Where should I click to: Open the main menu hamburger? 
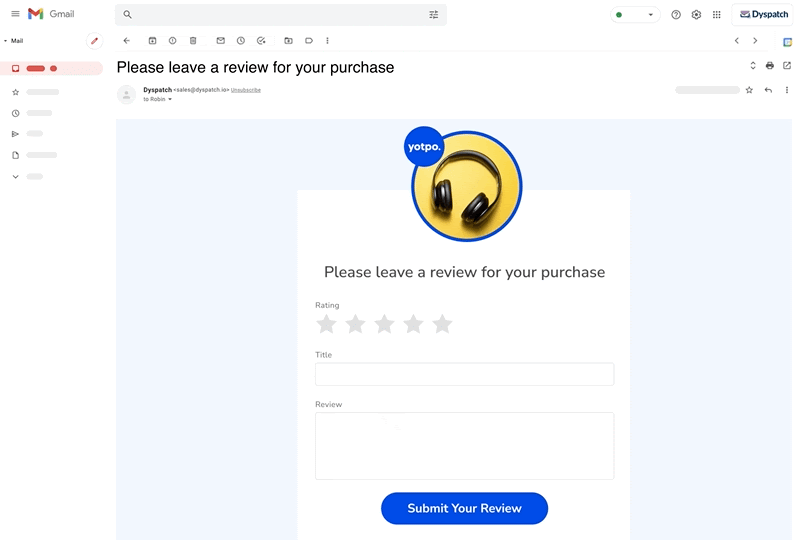pos(15,14)
